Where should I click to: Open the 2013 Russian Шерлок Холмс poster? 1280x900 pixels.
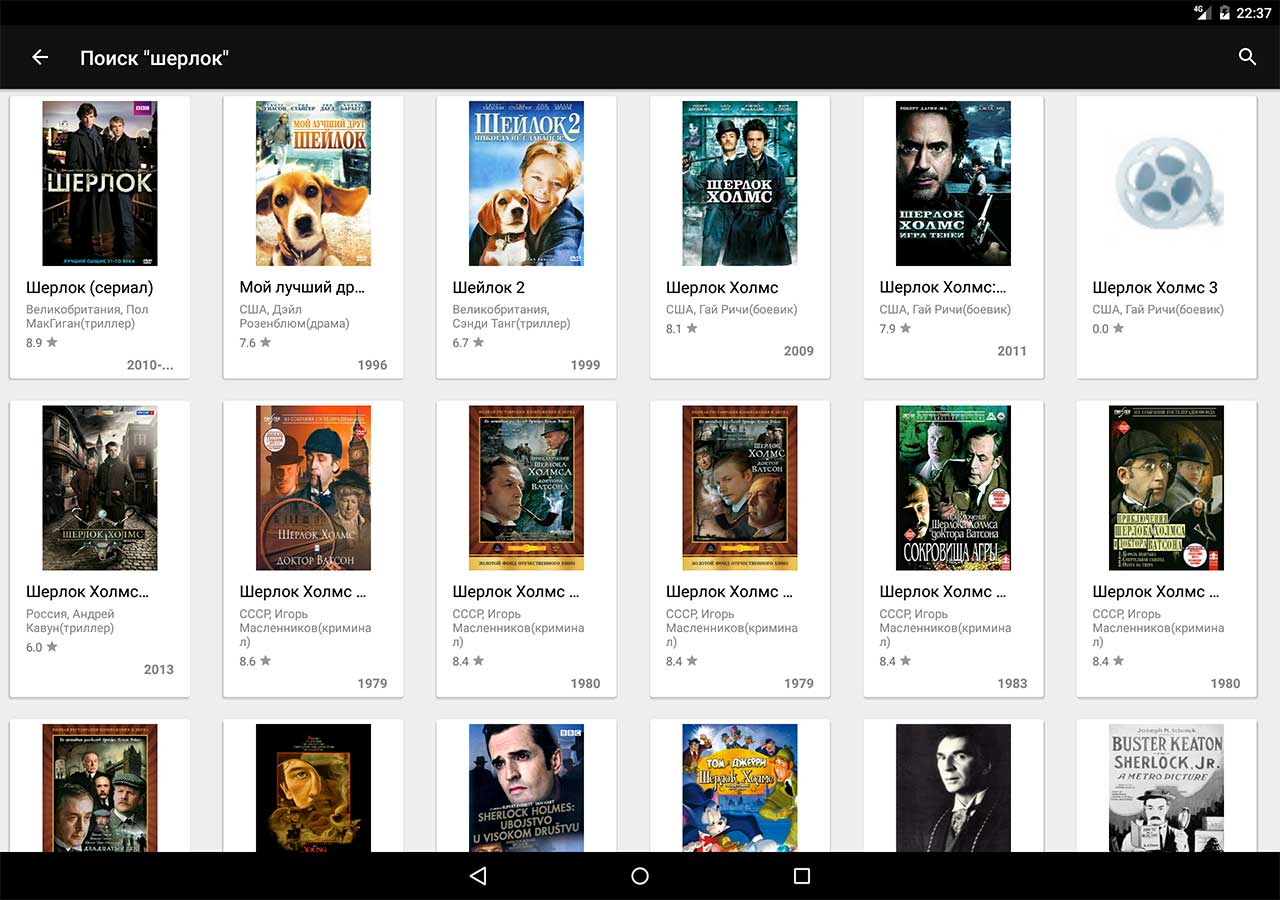(x=100, y=488)
